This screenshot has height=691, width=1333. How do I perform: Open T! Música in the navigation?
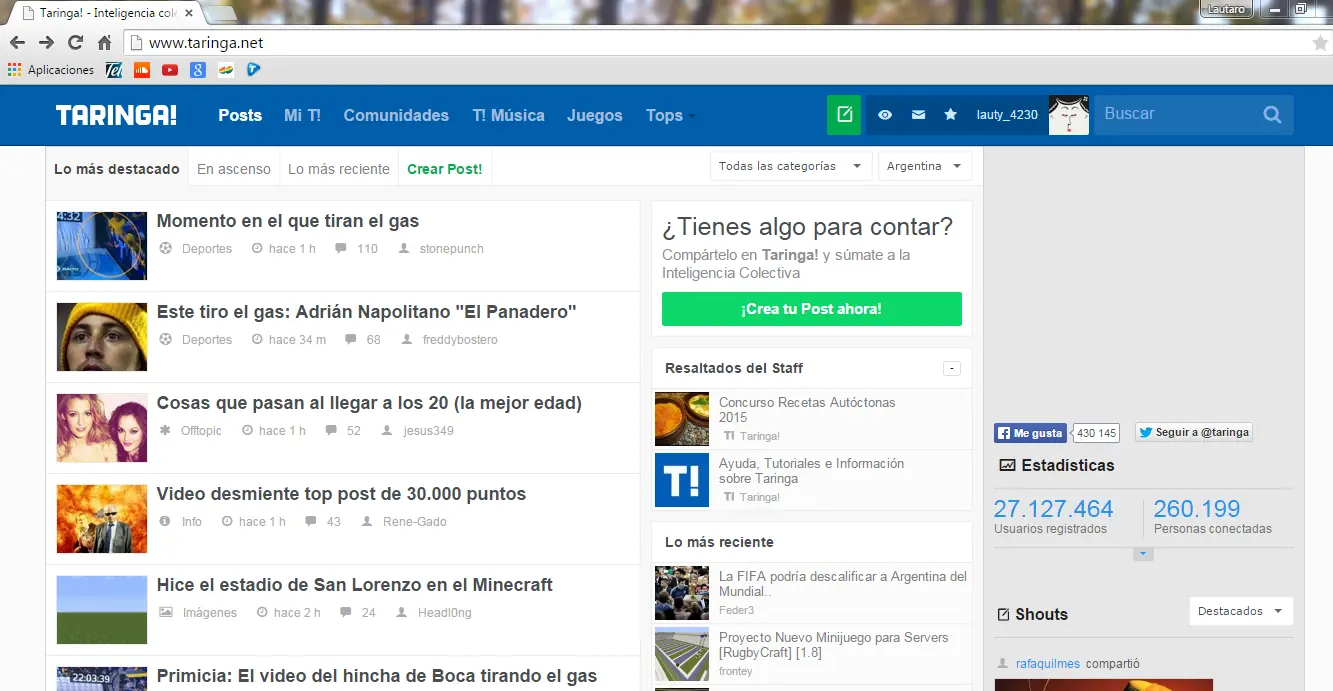coord(508,115)
